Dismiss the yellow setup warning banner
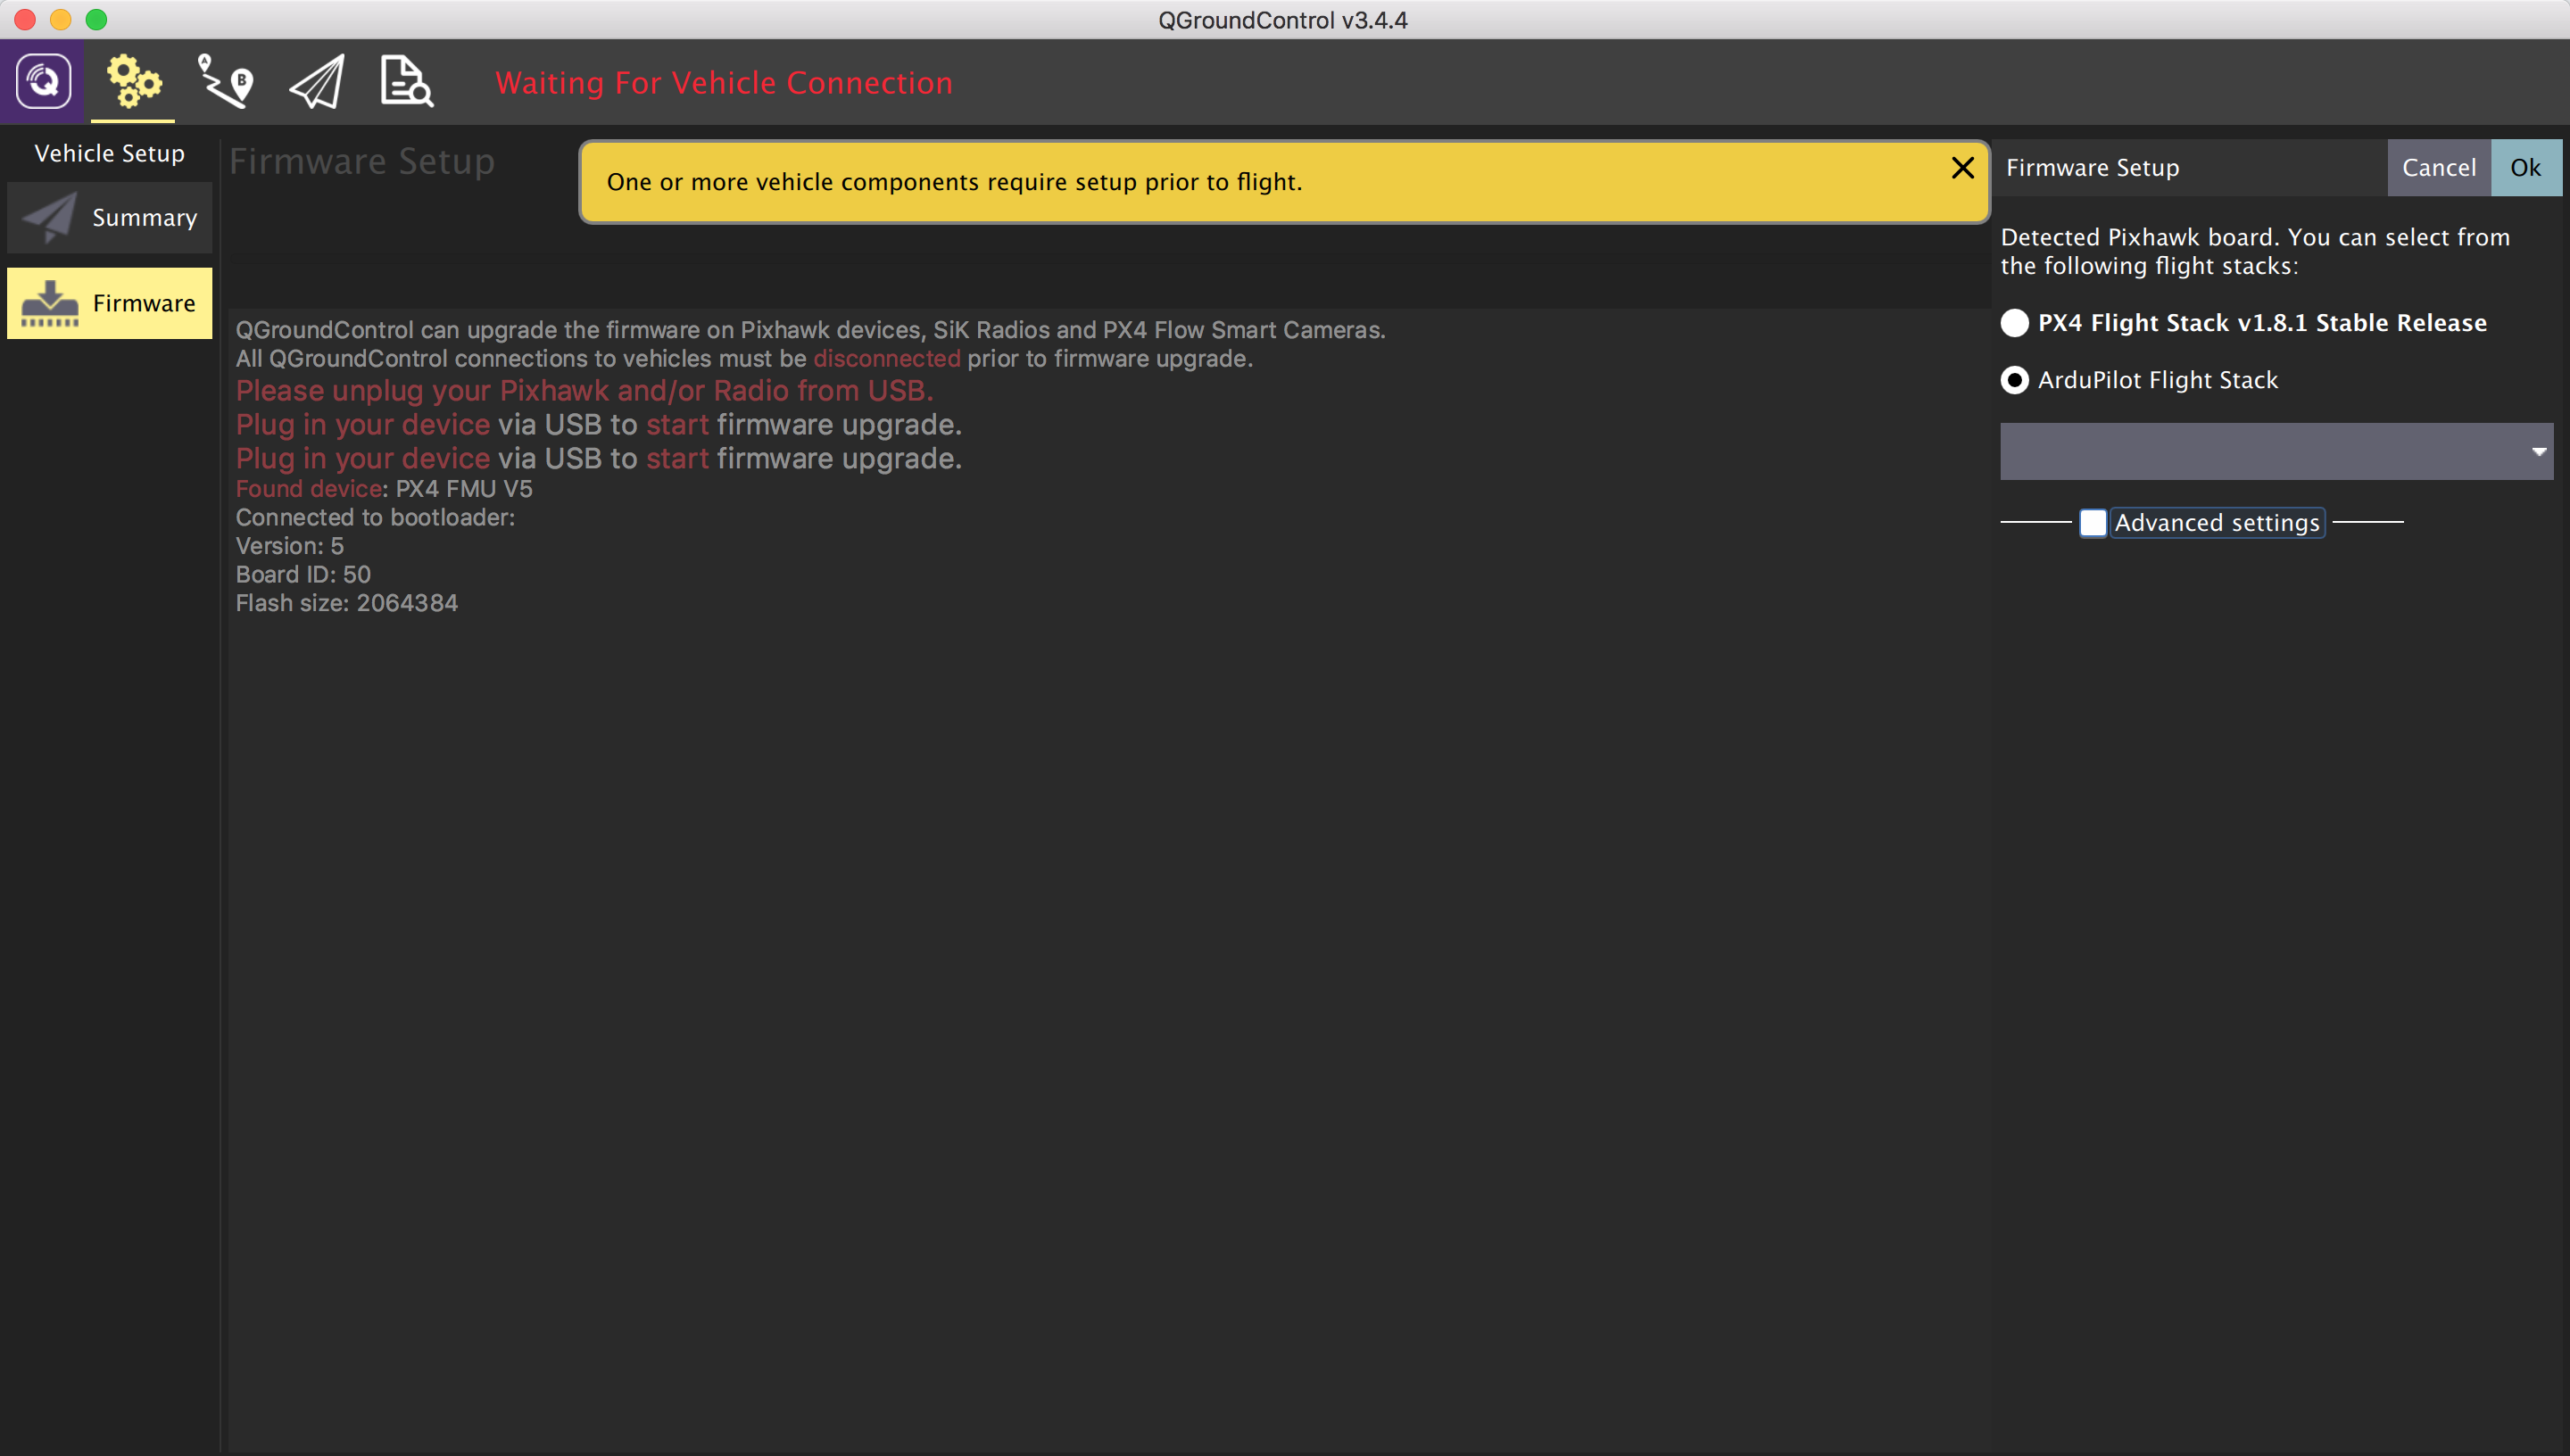This screenshot has height=1456, width=2570. (x=1962, y=168)
